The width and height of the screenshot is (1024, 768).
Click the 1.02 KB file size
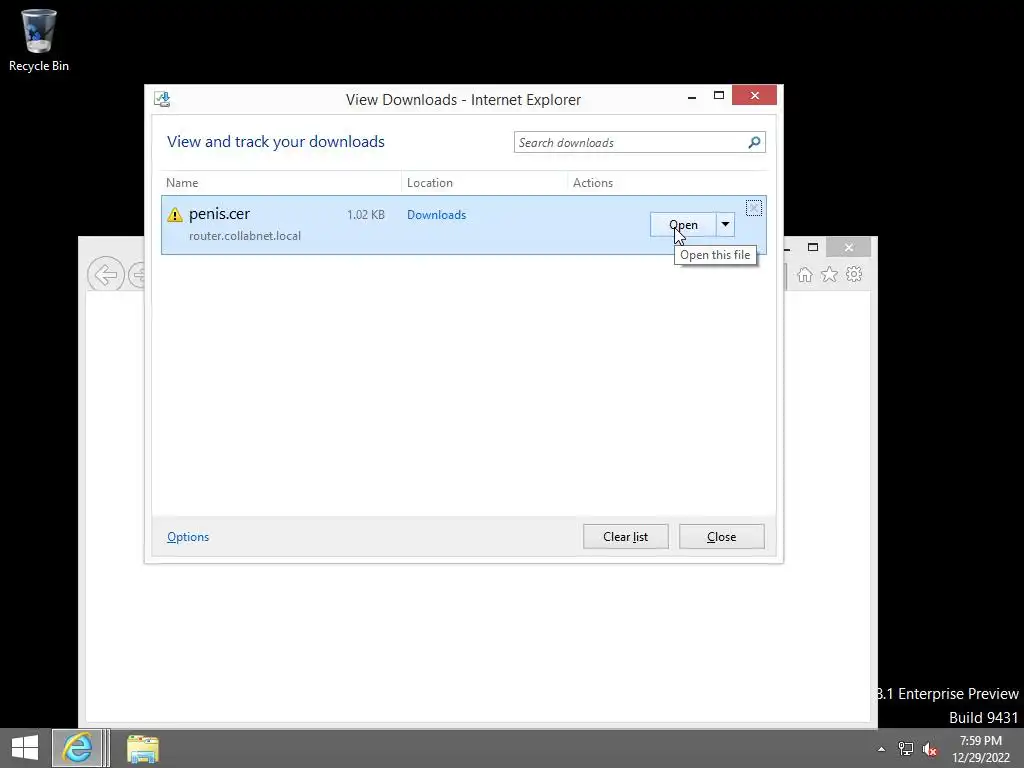coord(366,215)
